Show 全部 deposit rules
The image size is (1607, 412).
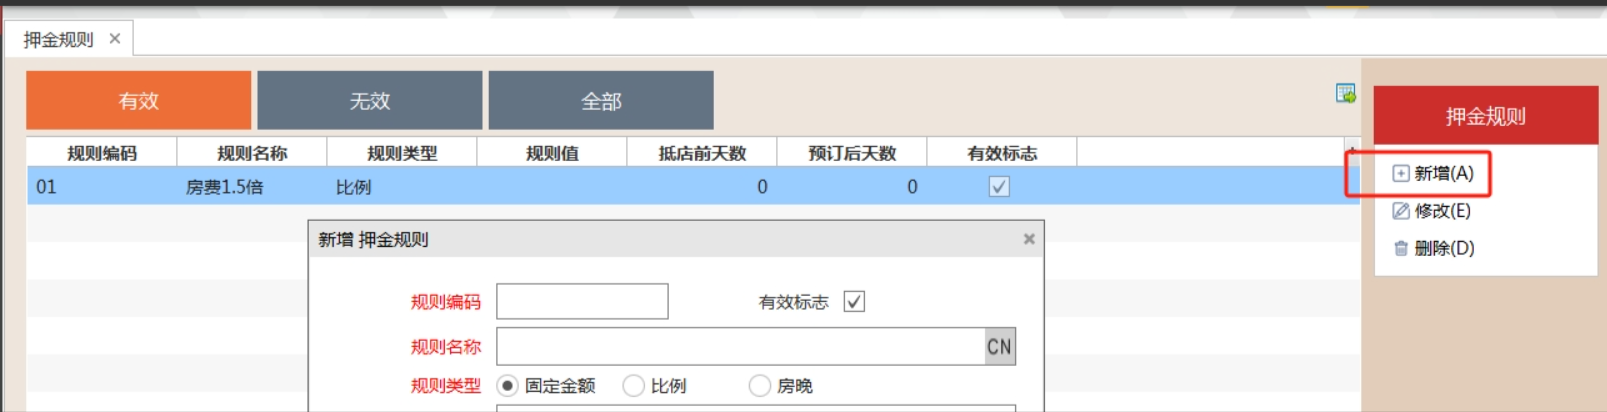pos(601,101)
